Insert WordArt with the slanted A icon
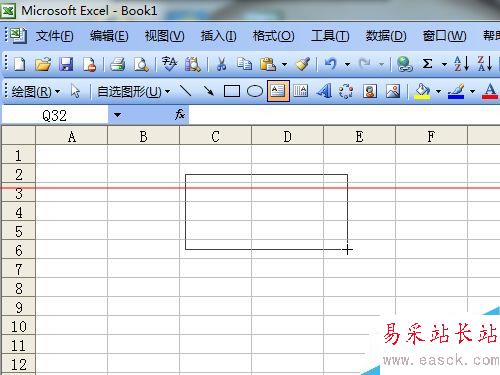This screenshot has height=375, width=500. (324, 91)
